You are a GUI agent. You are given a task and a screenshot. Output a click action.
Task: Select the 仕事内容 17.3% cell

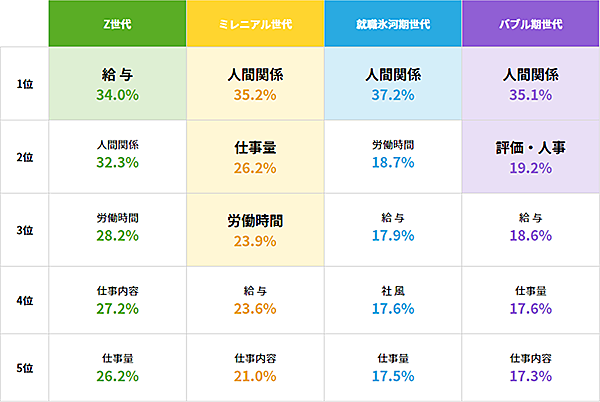530,367
